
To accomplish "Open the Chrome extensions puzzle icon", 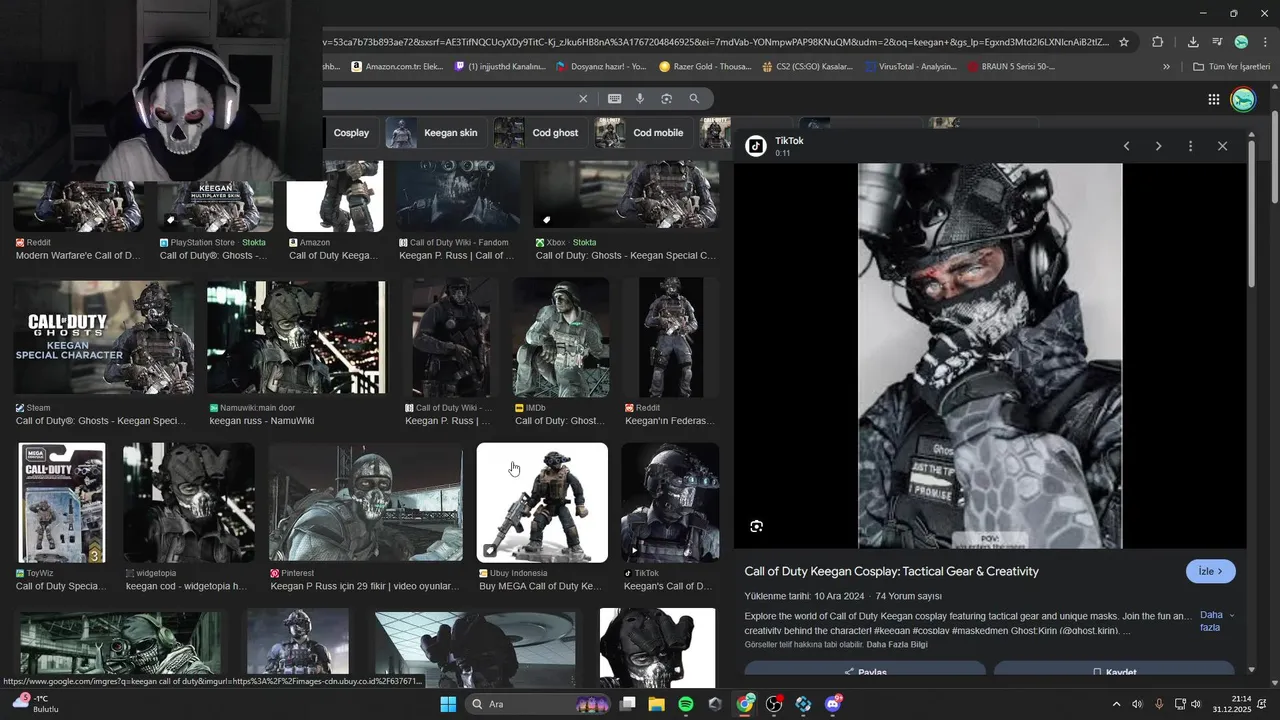I will click(x=1157, y=42).
